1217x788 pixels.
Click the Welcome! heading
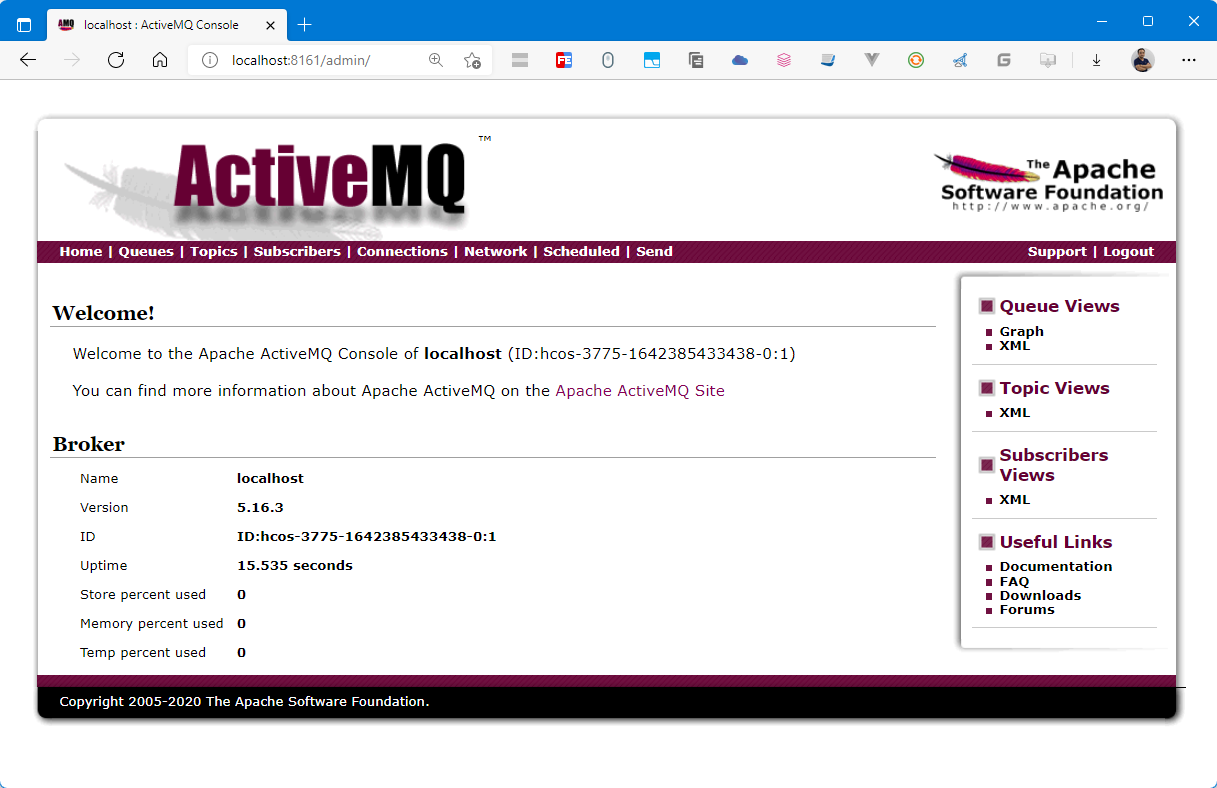[104, 313]
